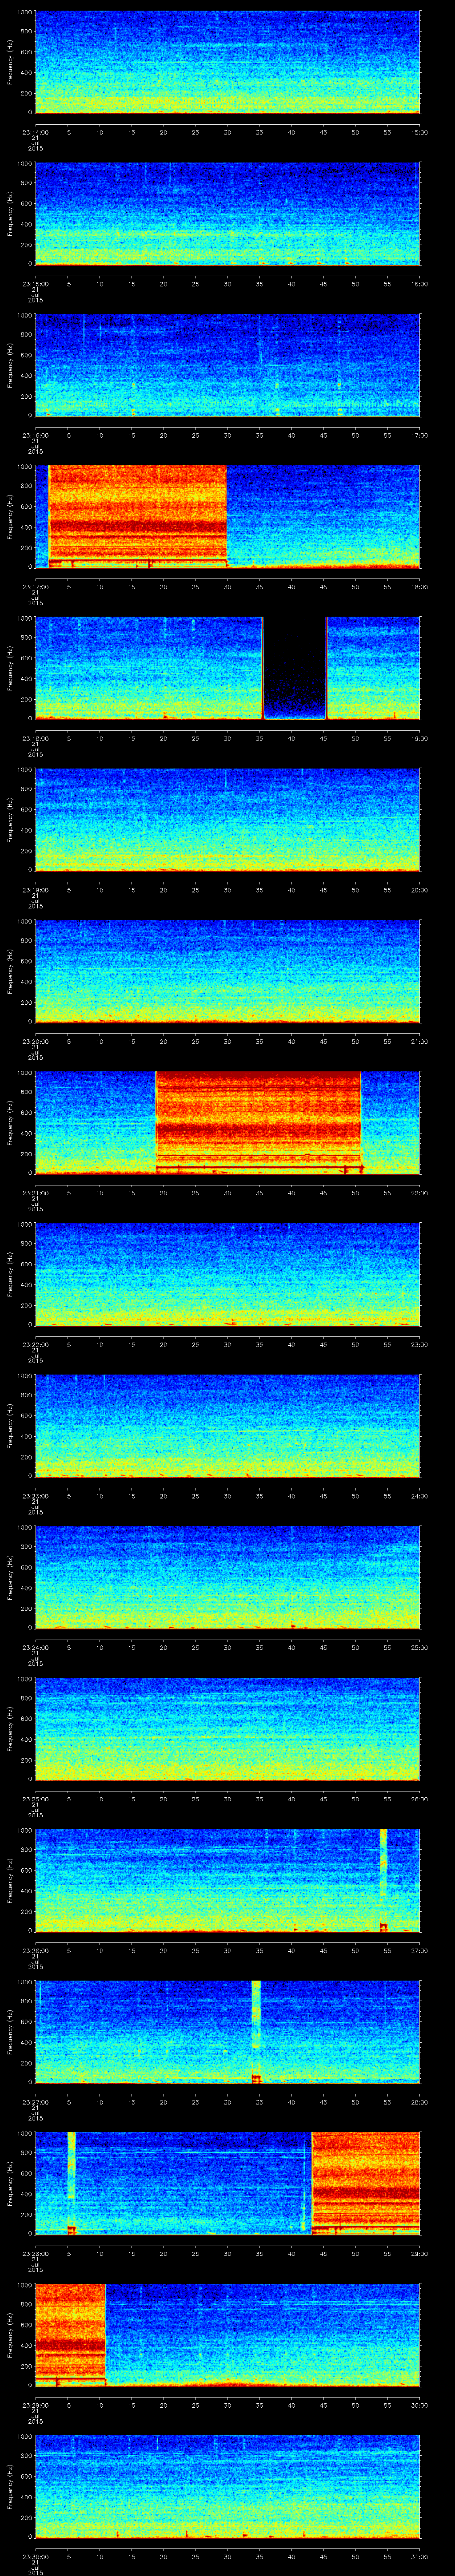Open the 23:23:00 spectrogram panel
The height and width of the screenshot is (2576, 455).
[228, 1425]
